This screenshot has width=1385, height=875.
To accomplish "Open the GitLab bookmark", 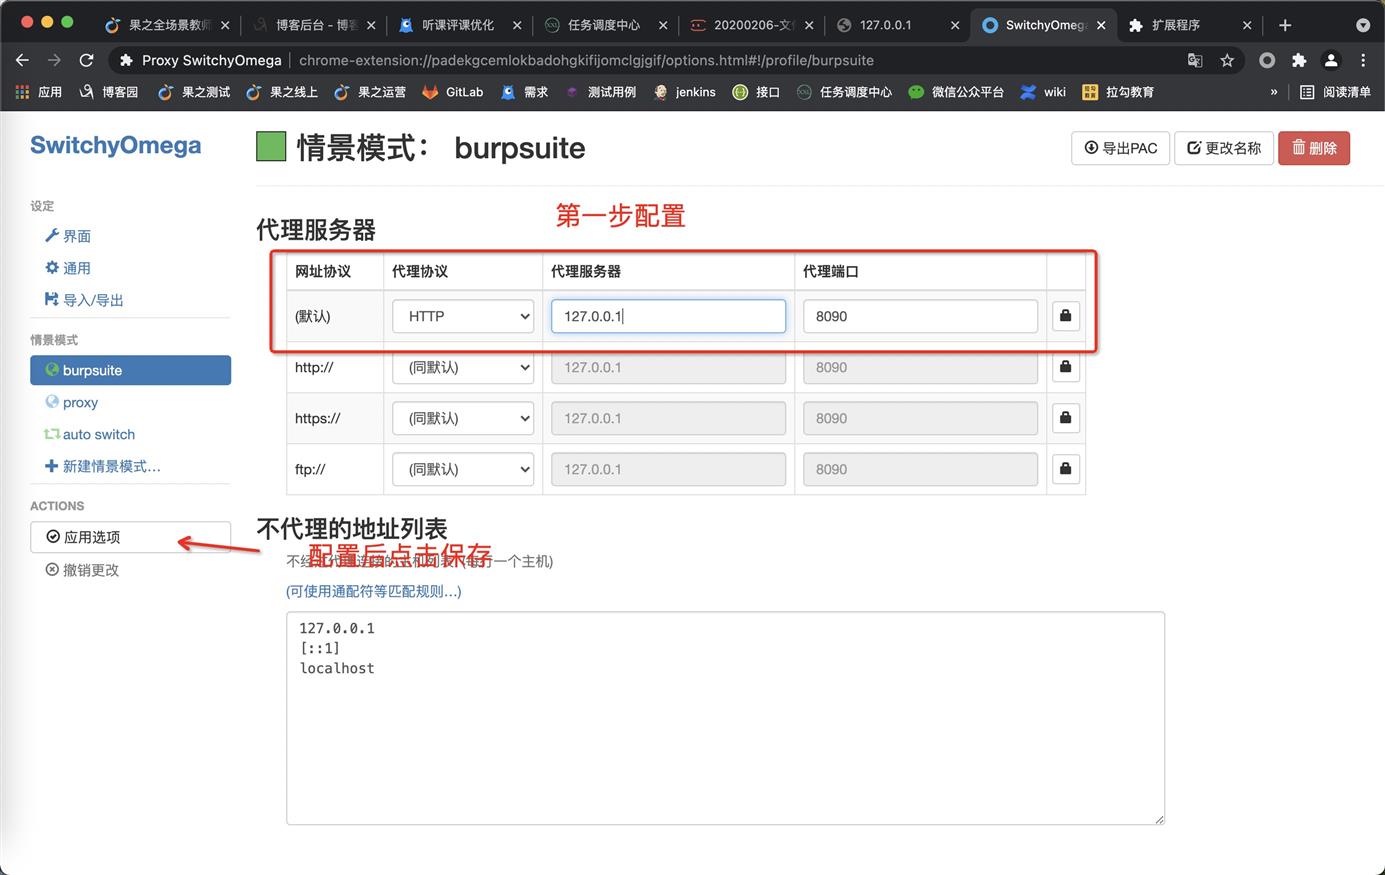I will tap(453, 92).
